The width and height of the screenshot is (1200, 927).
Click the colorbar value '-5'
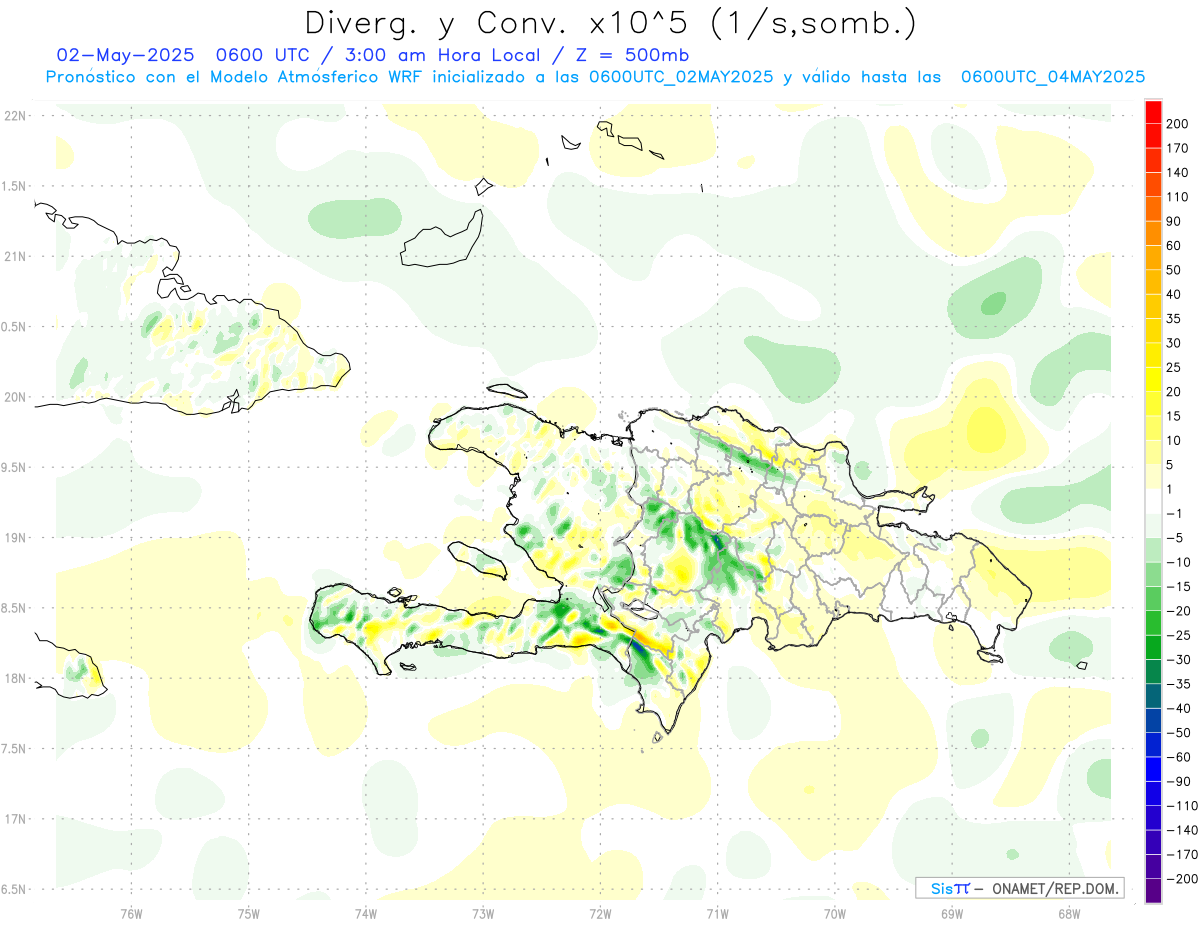click(1175, 538)
